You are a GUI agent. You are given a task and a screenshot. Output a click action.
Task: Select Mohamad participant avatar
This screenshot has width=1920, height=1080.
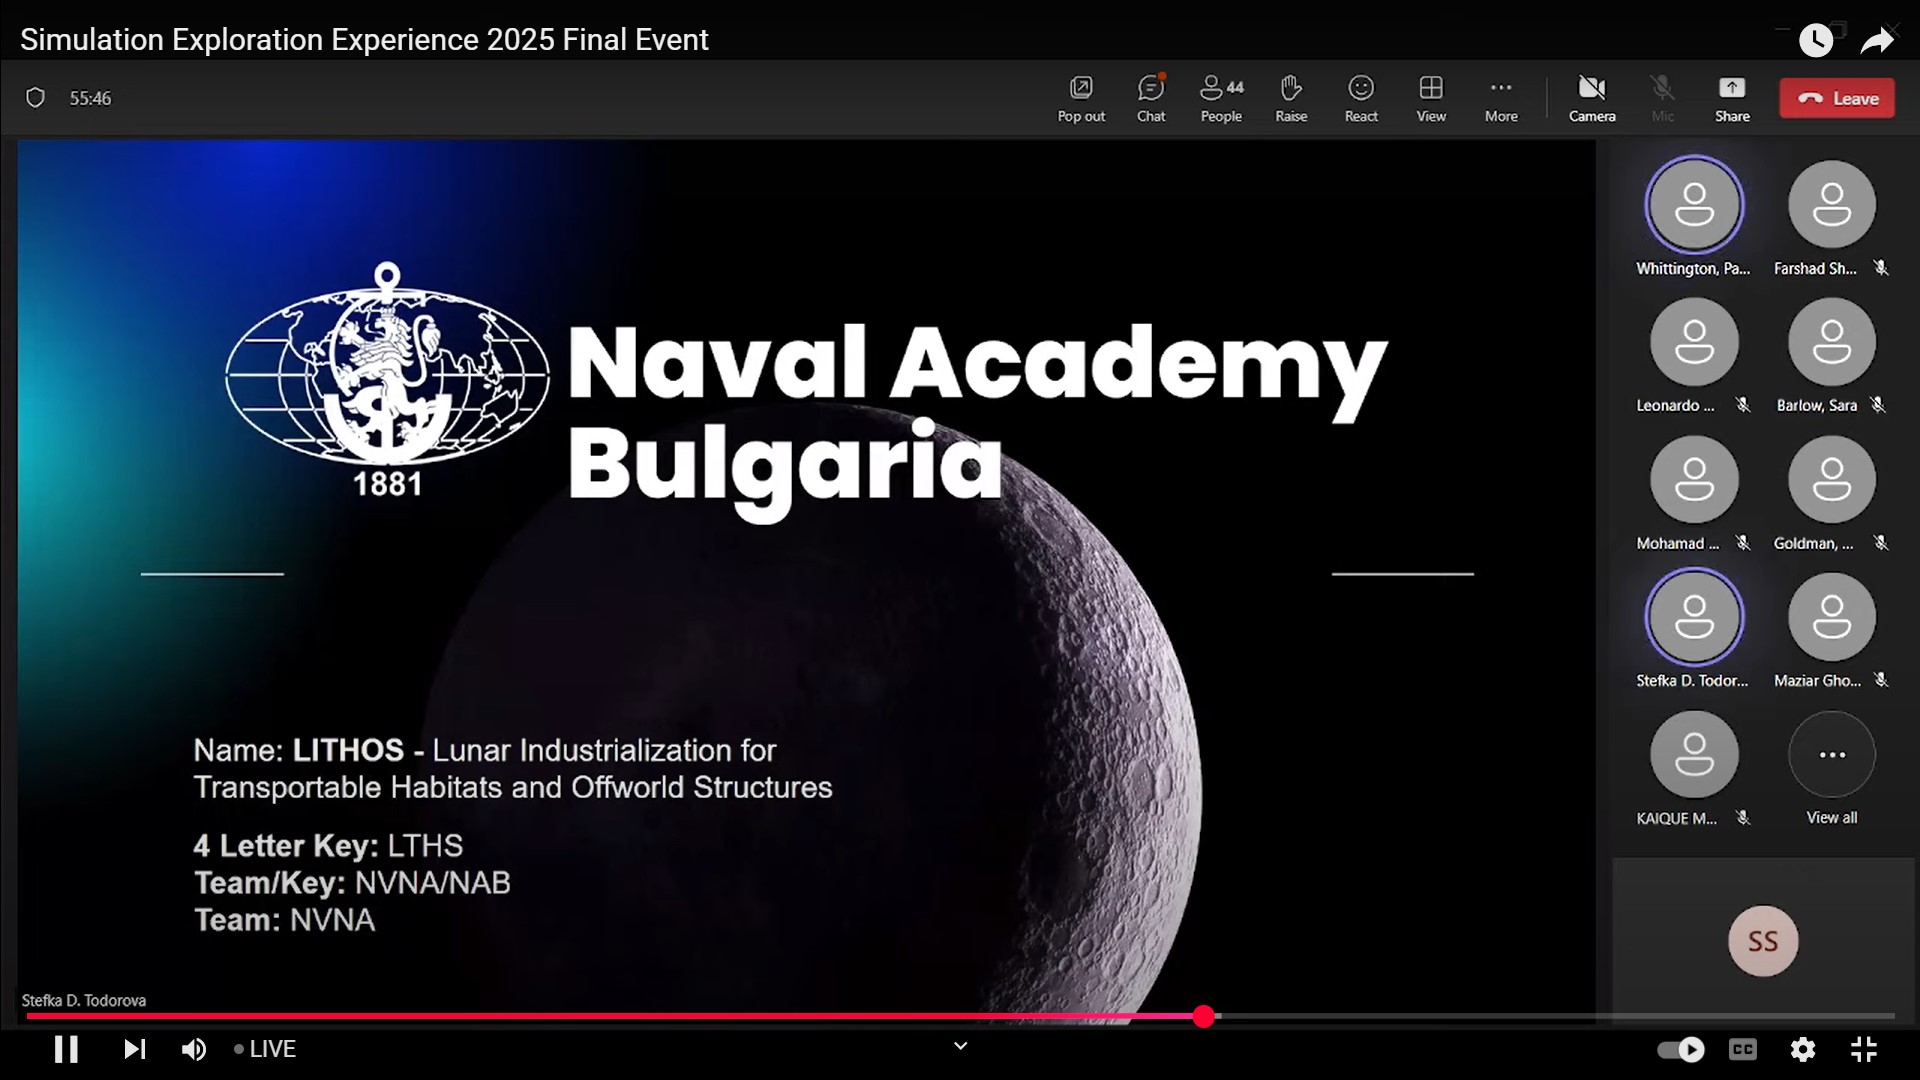(x=1694, y=480)
